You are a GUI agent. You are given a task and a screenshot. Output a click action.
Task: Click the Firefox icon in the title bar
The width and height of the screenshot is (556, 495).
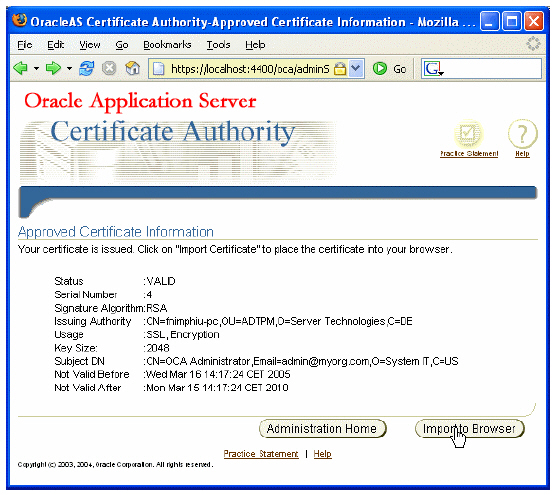tap(19, 21)
